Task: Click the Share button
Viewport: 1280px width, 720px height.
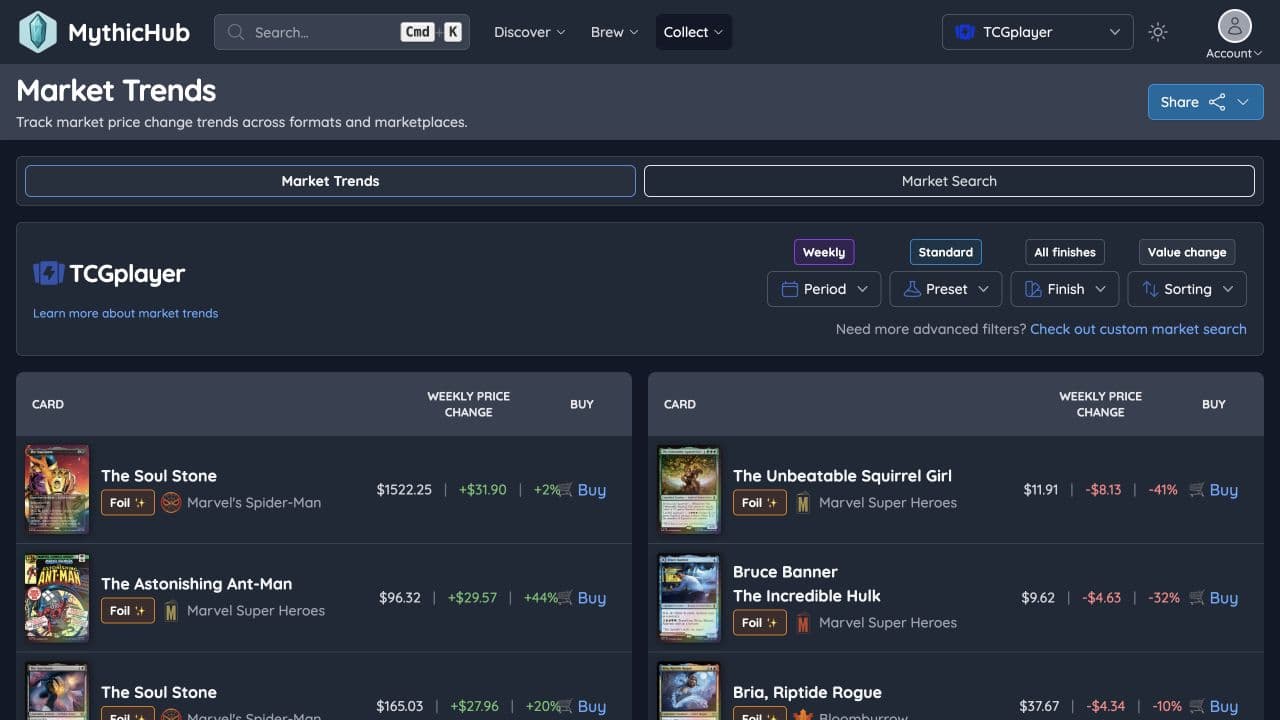Action: [x=1206, y=102]
